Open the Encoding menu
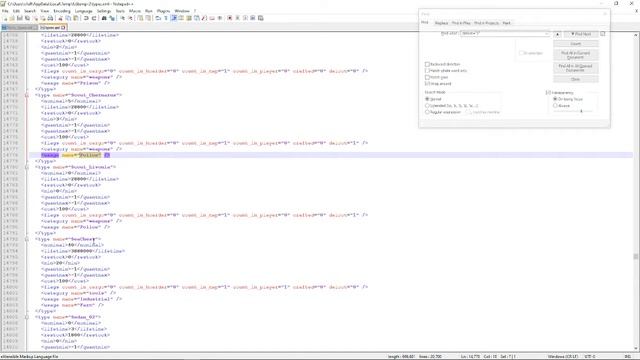Image resolution: width=640 pixels, height=360 pixels. point(62,11)
